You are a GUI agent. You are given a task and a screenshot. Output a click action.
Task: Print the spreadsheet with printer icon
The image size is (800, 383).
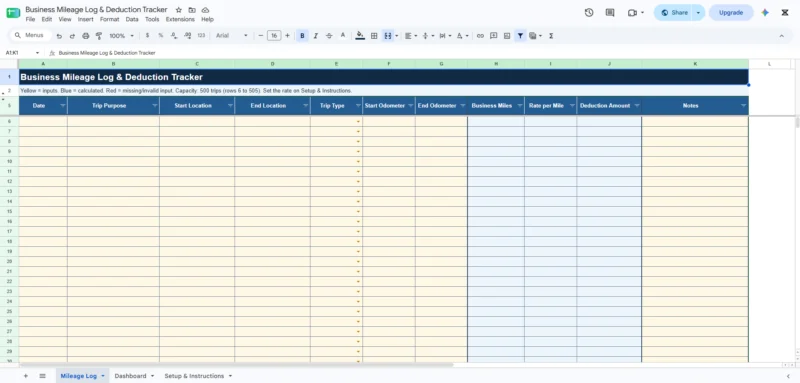point(86,36)
